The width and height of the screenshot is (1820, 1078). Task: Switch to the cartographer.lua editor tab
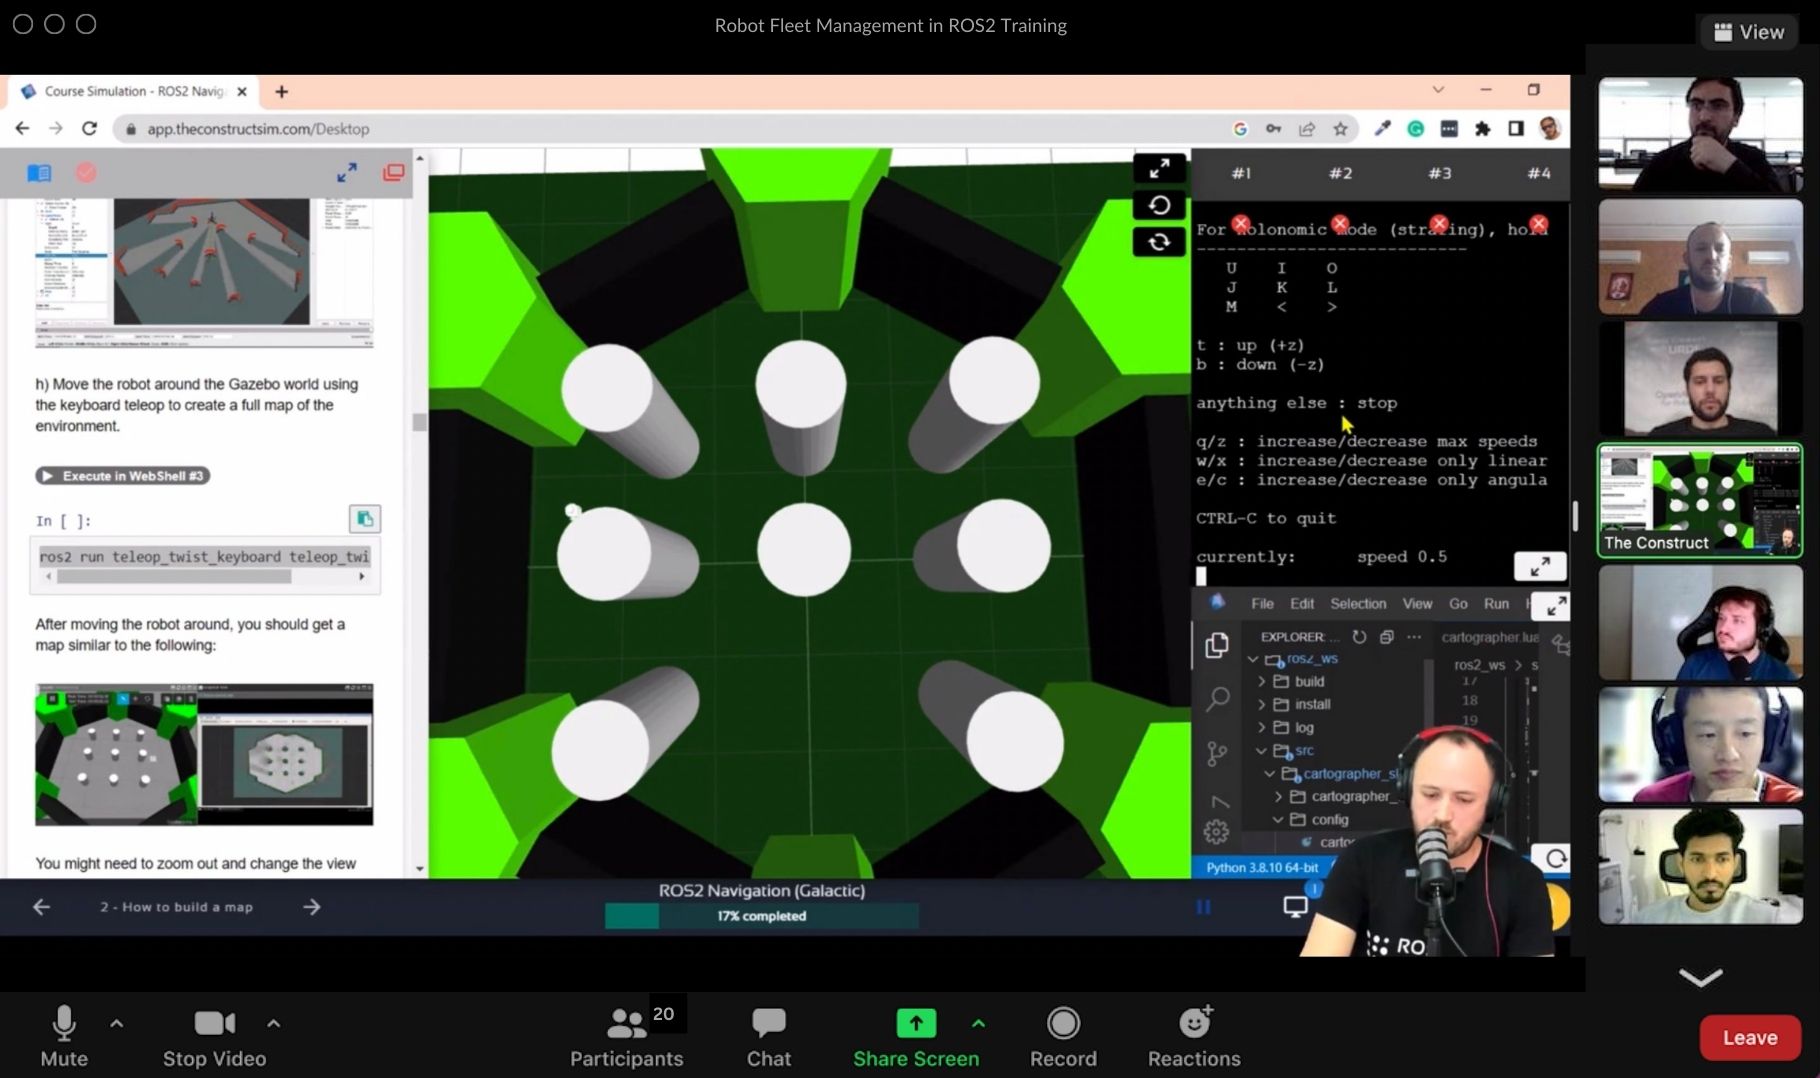point(1490,636)
